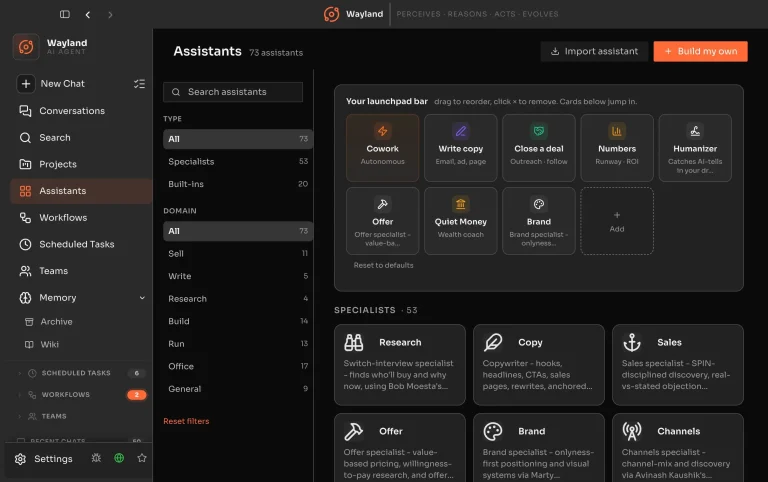Screen dimensions: 768x482
Task: Click Build my own button
Action: coord(700,51)
